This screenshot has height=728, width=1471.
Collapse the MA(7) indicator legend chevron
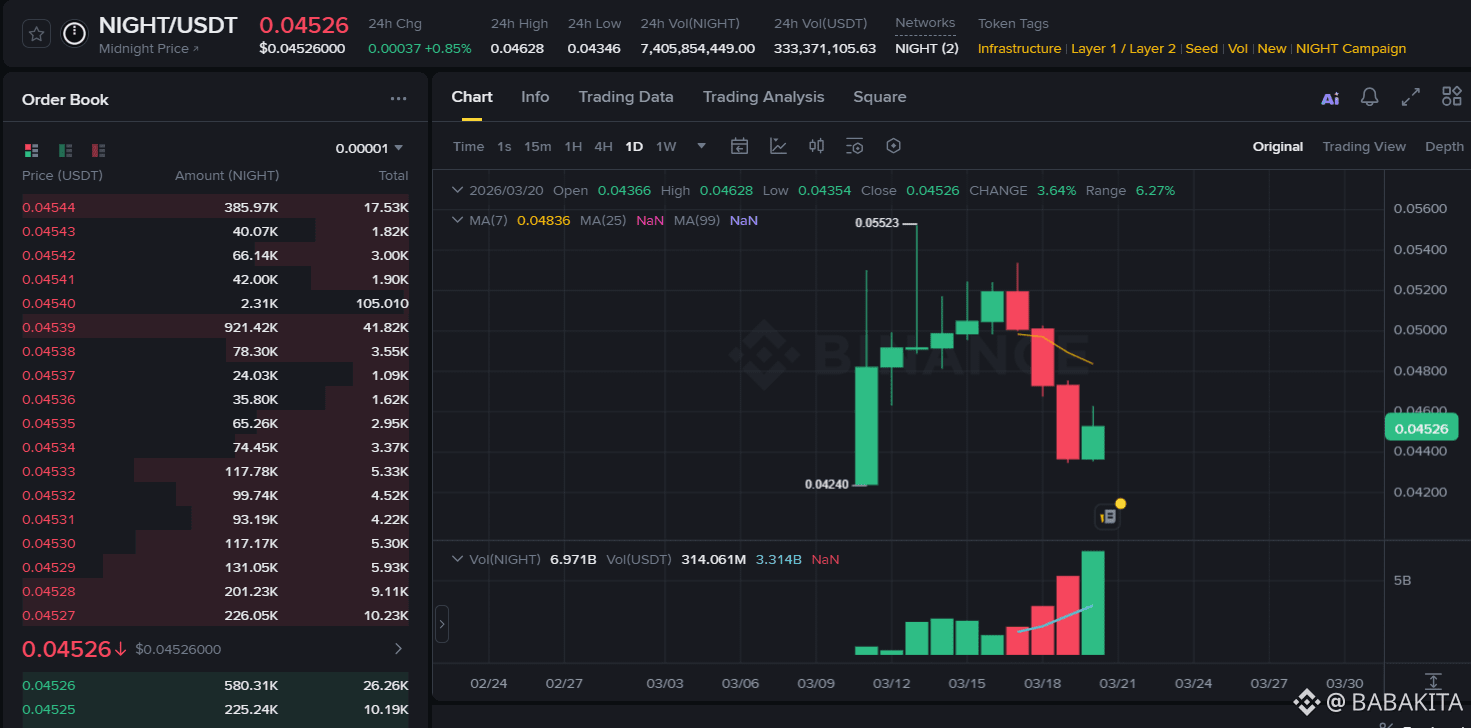458,220
